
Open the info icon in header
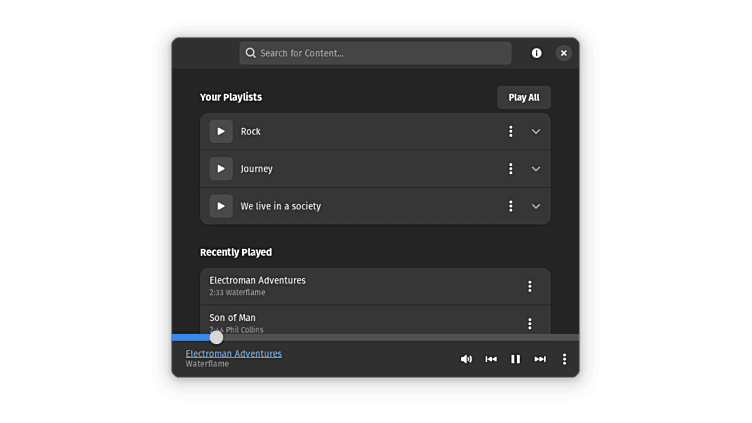[x=536, y=53]
